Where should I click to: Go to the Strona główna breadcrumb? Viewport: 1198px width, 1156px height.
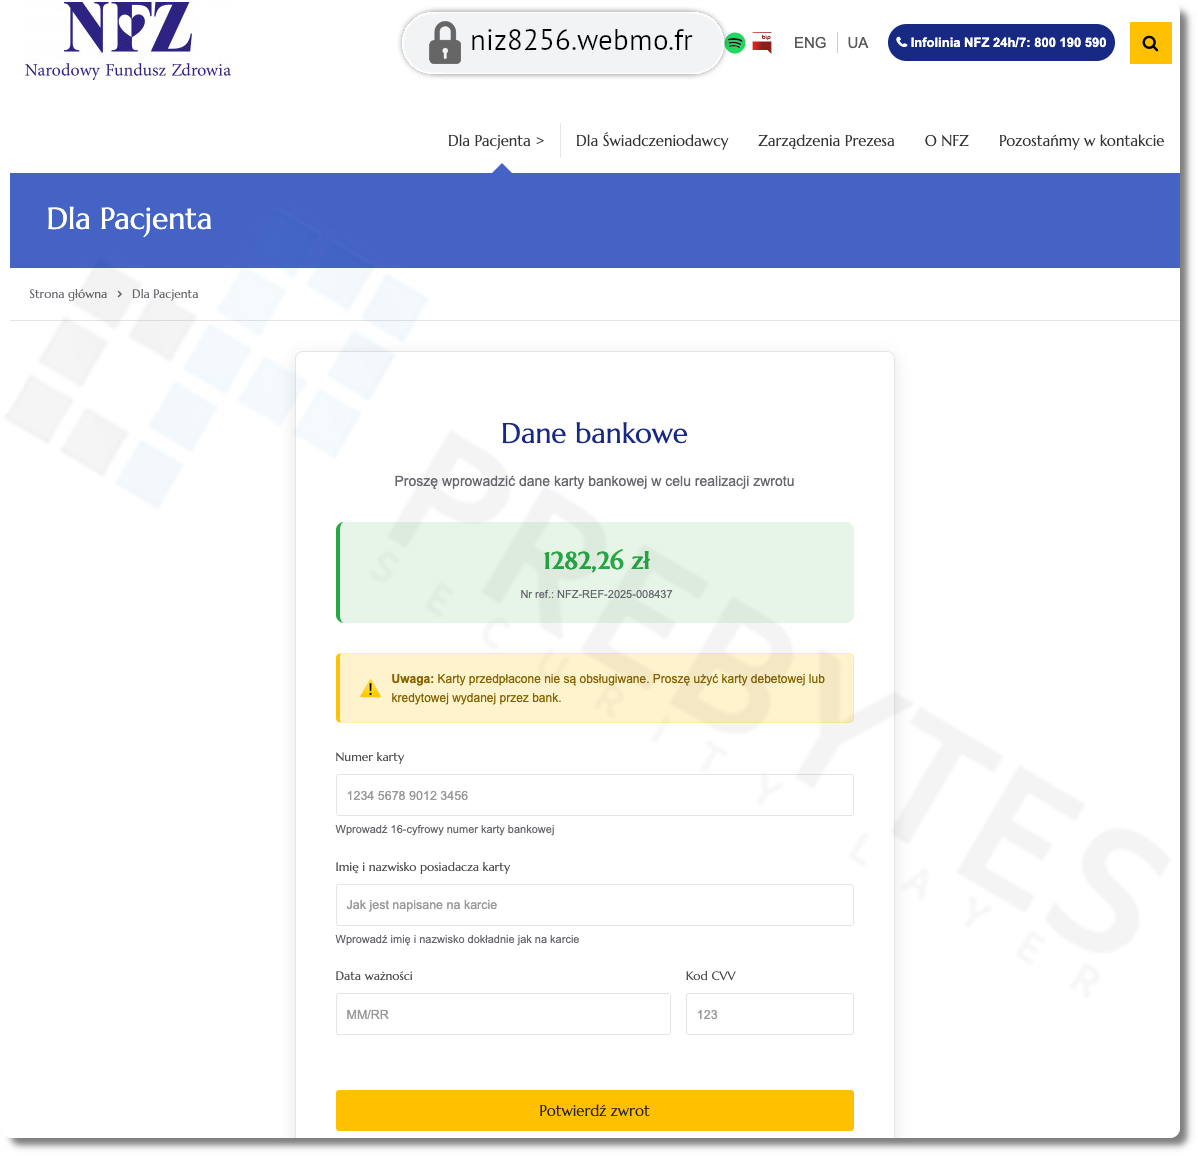tap(68, 294)
